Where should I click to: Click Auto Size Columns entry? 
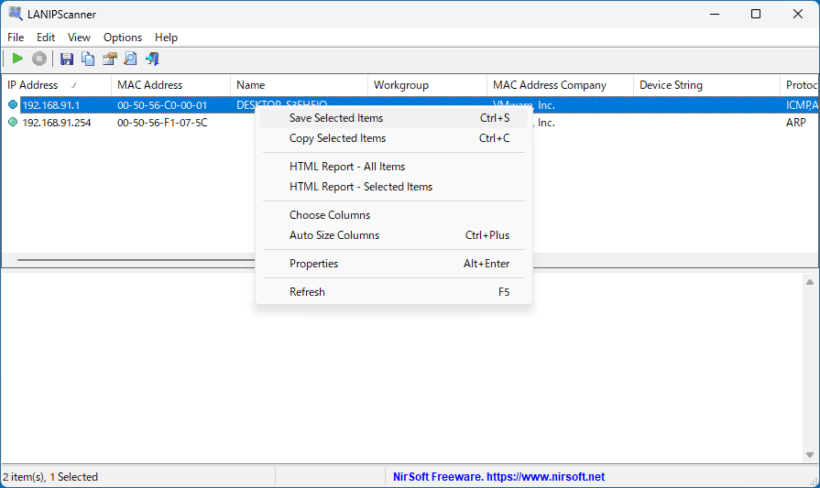coord(394,235)
